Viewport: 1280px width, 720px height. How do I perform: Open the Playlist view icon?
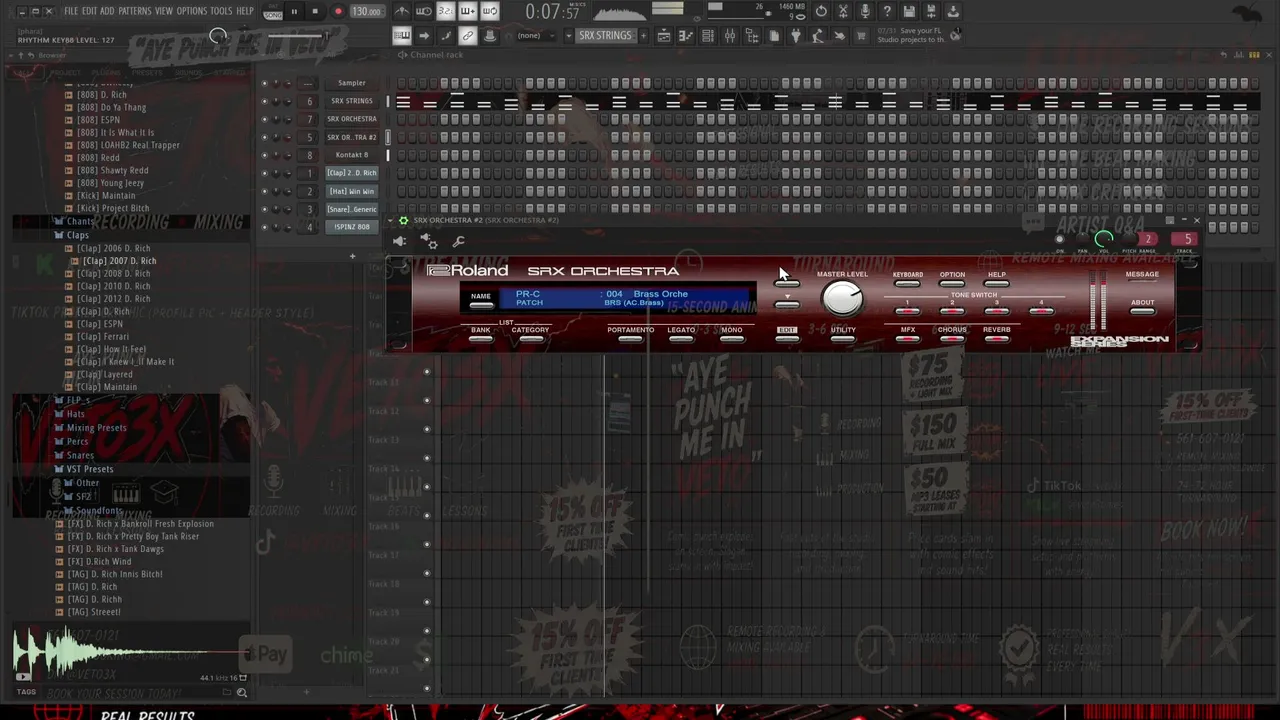[664, 36]
